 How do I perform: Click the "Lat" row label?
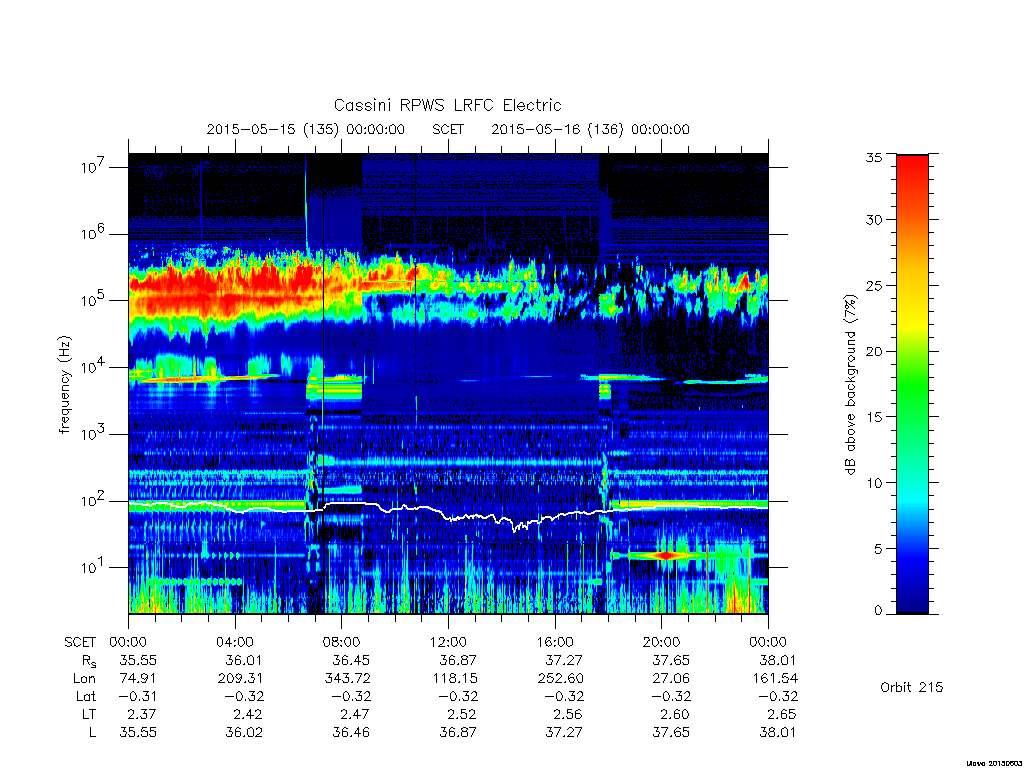pos(86,696)
